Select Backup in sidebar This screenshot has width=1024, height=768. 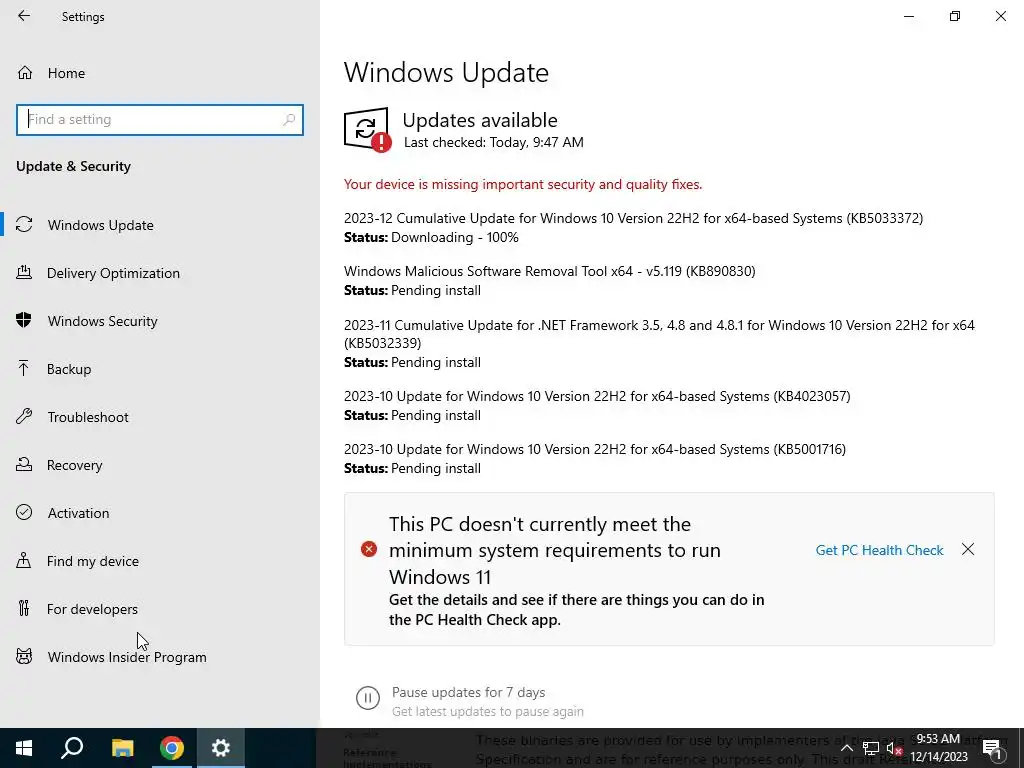69,369
